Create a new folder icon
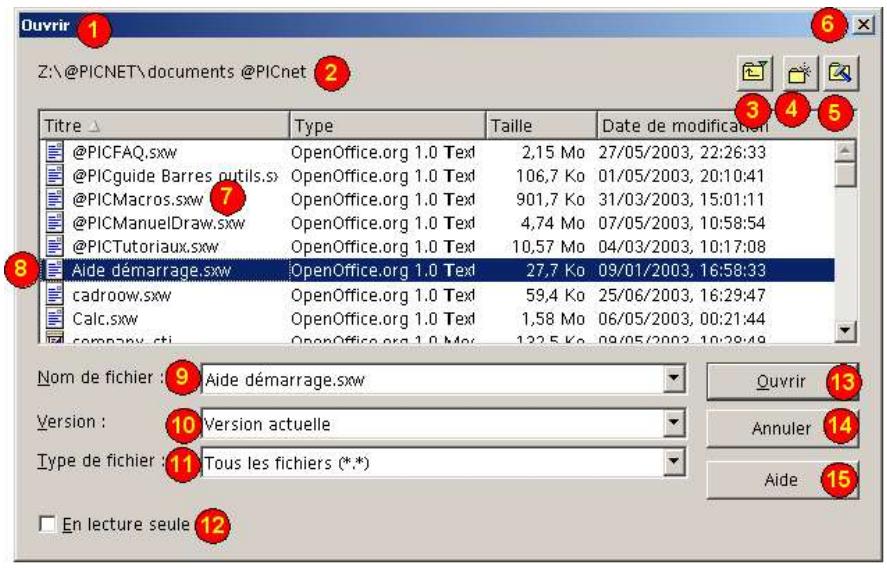Screen dimensions: 887x568 click(x=800, y=72)
